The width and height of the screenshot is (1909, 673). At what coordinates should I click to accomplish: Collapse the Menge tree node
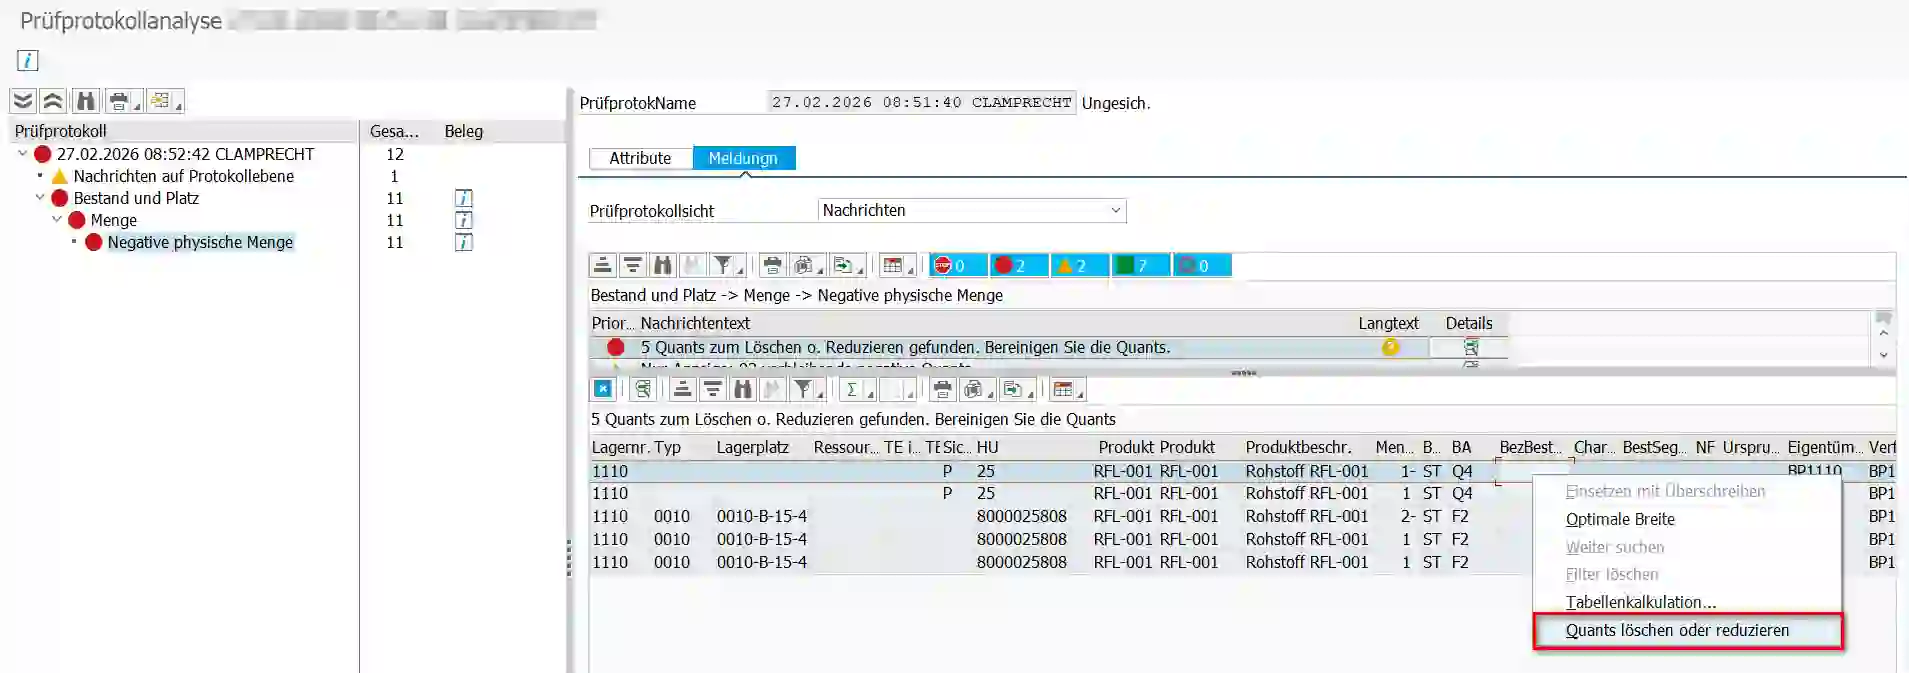pyautogui.click(x=57, y=220)
